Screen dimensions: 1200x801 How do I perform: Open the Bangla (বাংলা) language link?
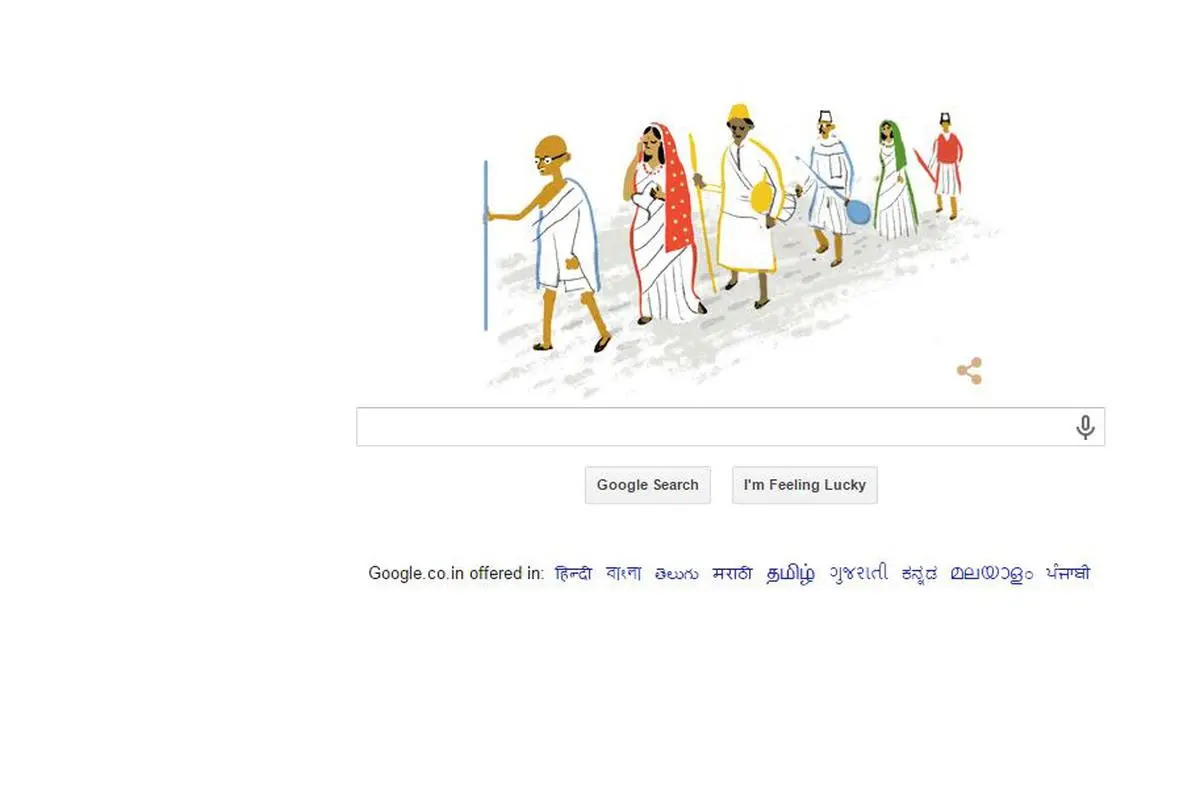pos(624,573)
